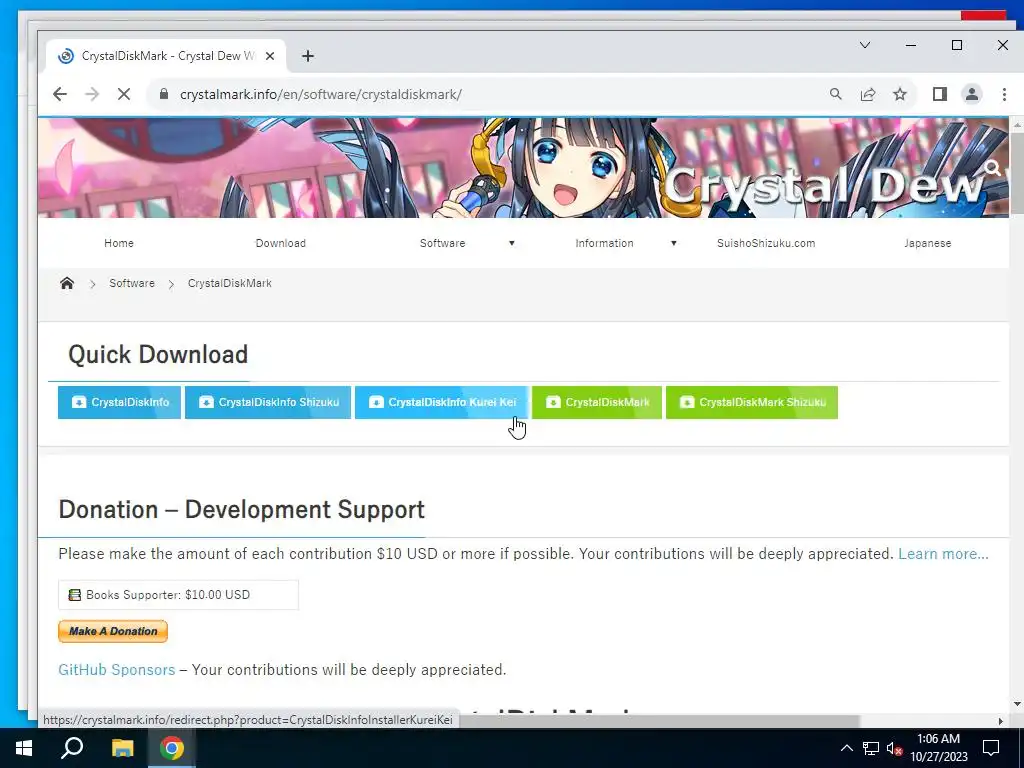This screenshot has width=1024, height=768.
Task: Download CrystalDiskMark
Action: click(597, 402)
